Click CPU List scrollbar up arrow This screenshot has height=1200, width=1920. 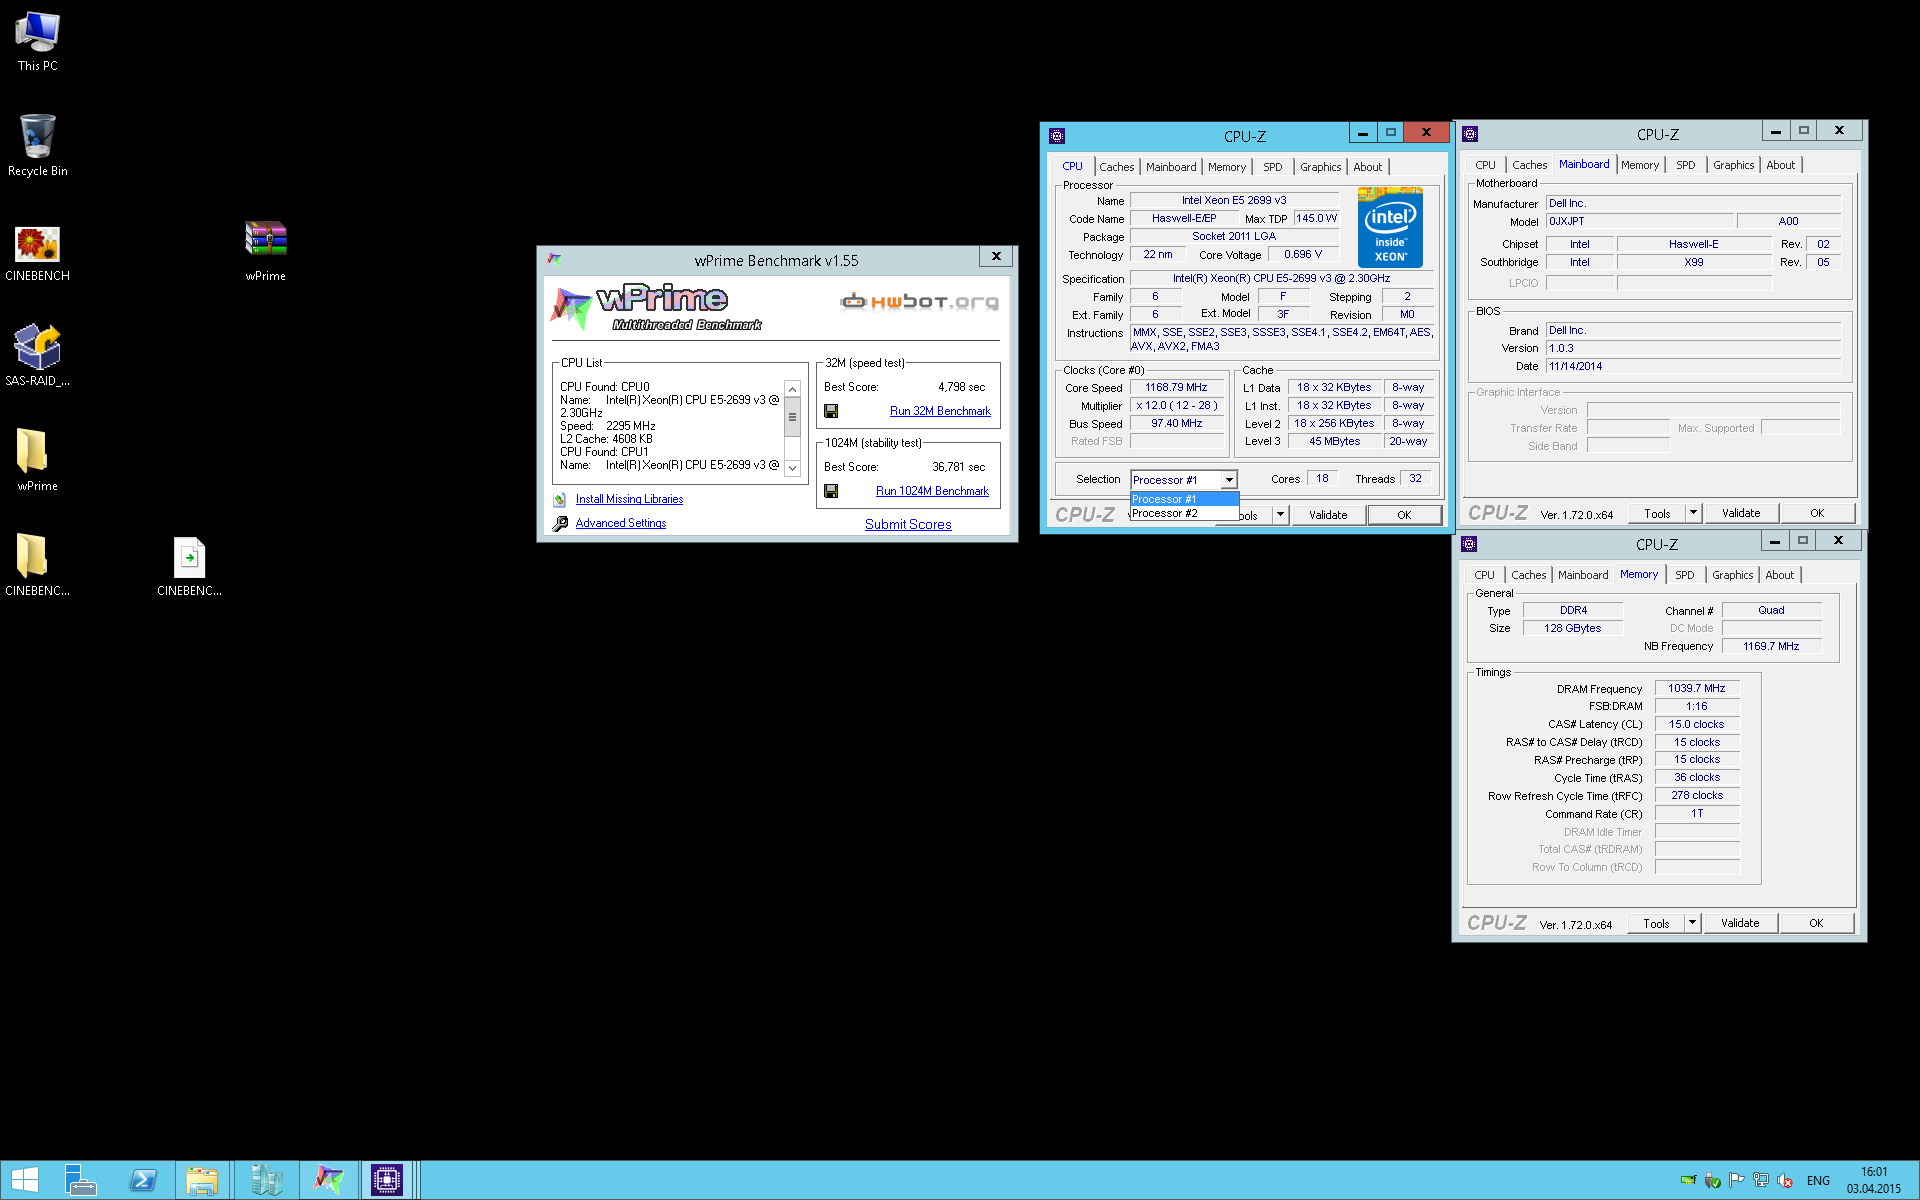click(x=792, y=389)
